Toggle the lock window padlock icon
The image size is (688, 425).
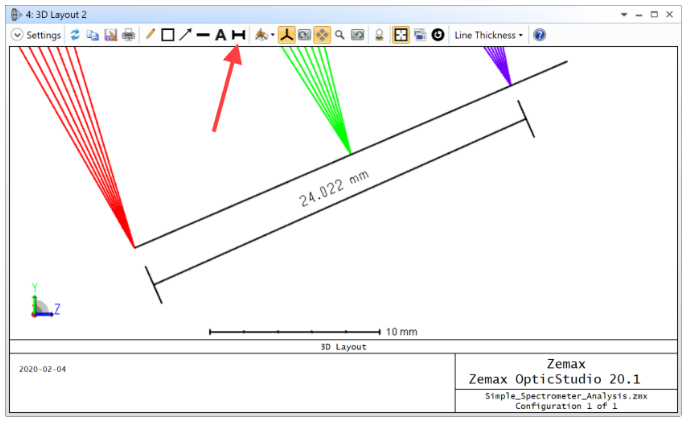[x=380, y=35]
